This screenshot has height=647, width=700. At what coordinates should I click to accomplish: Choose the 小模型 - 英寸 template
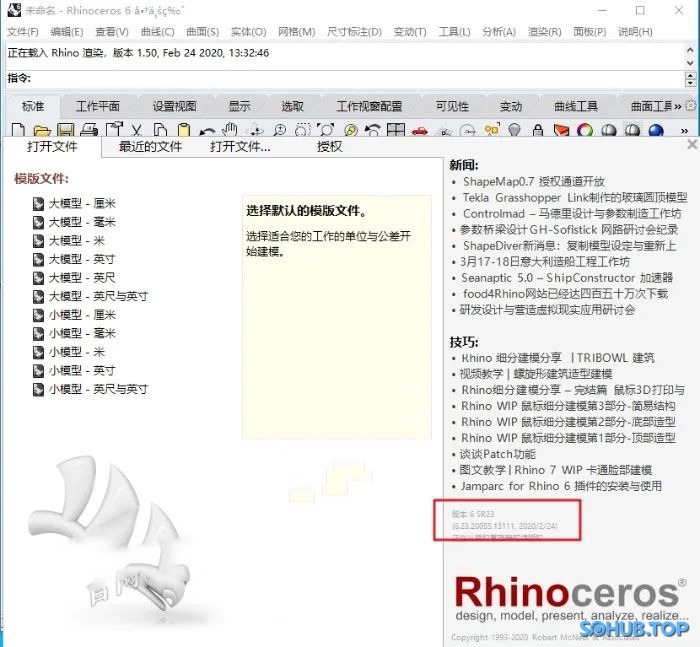[x=82, y=370]
